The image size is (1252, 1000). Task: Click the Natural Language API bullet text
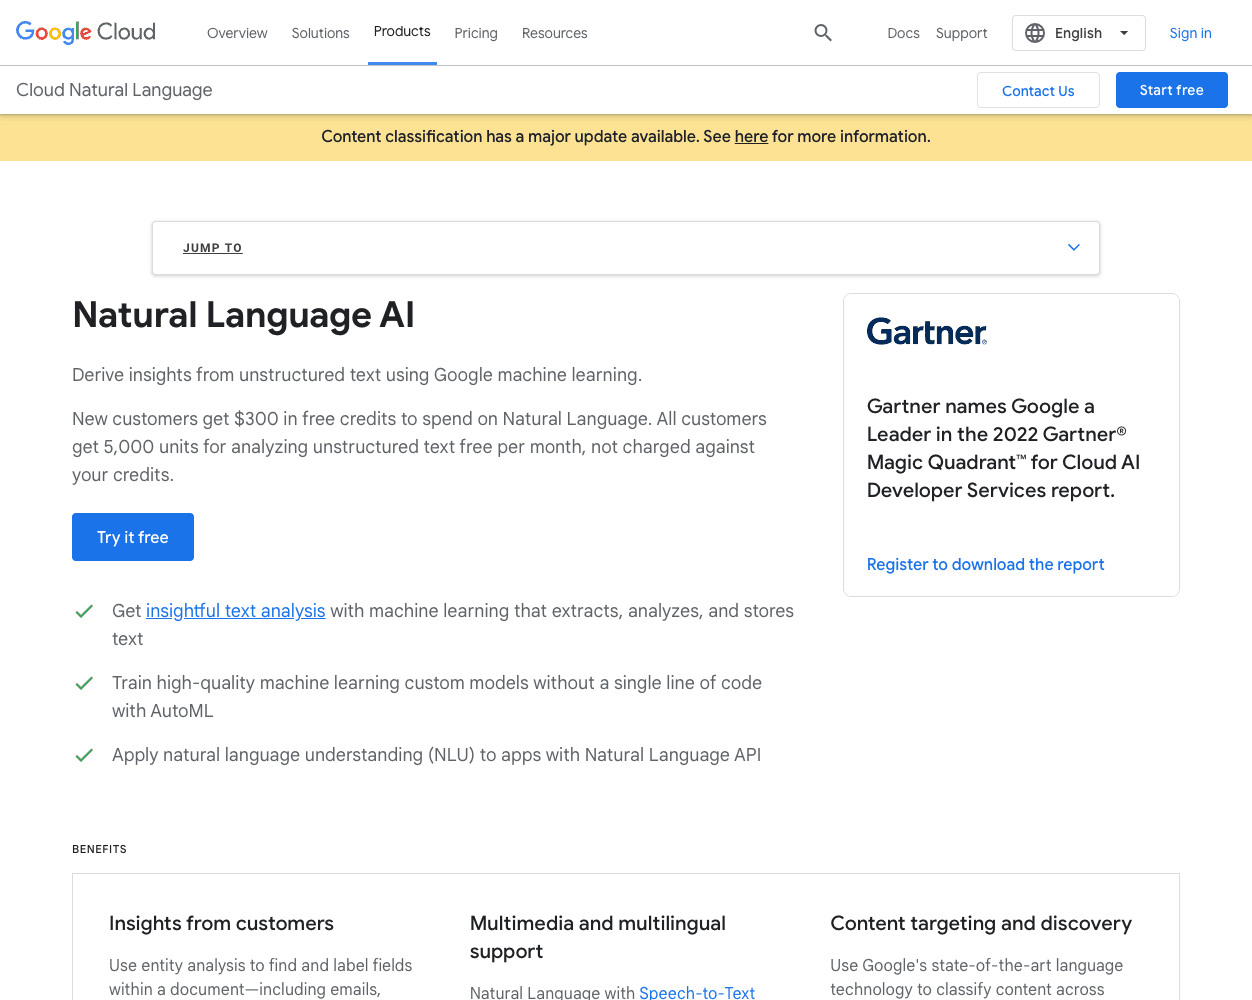tap(436, 755)
